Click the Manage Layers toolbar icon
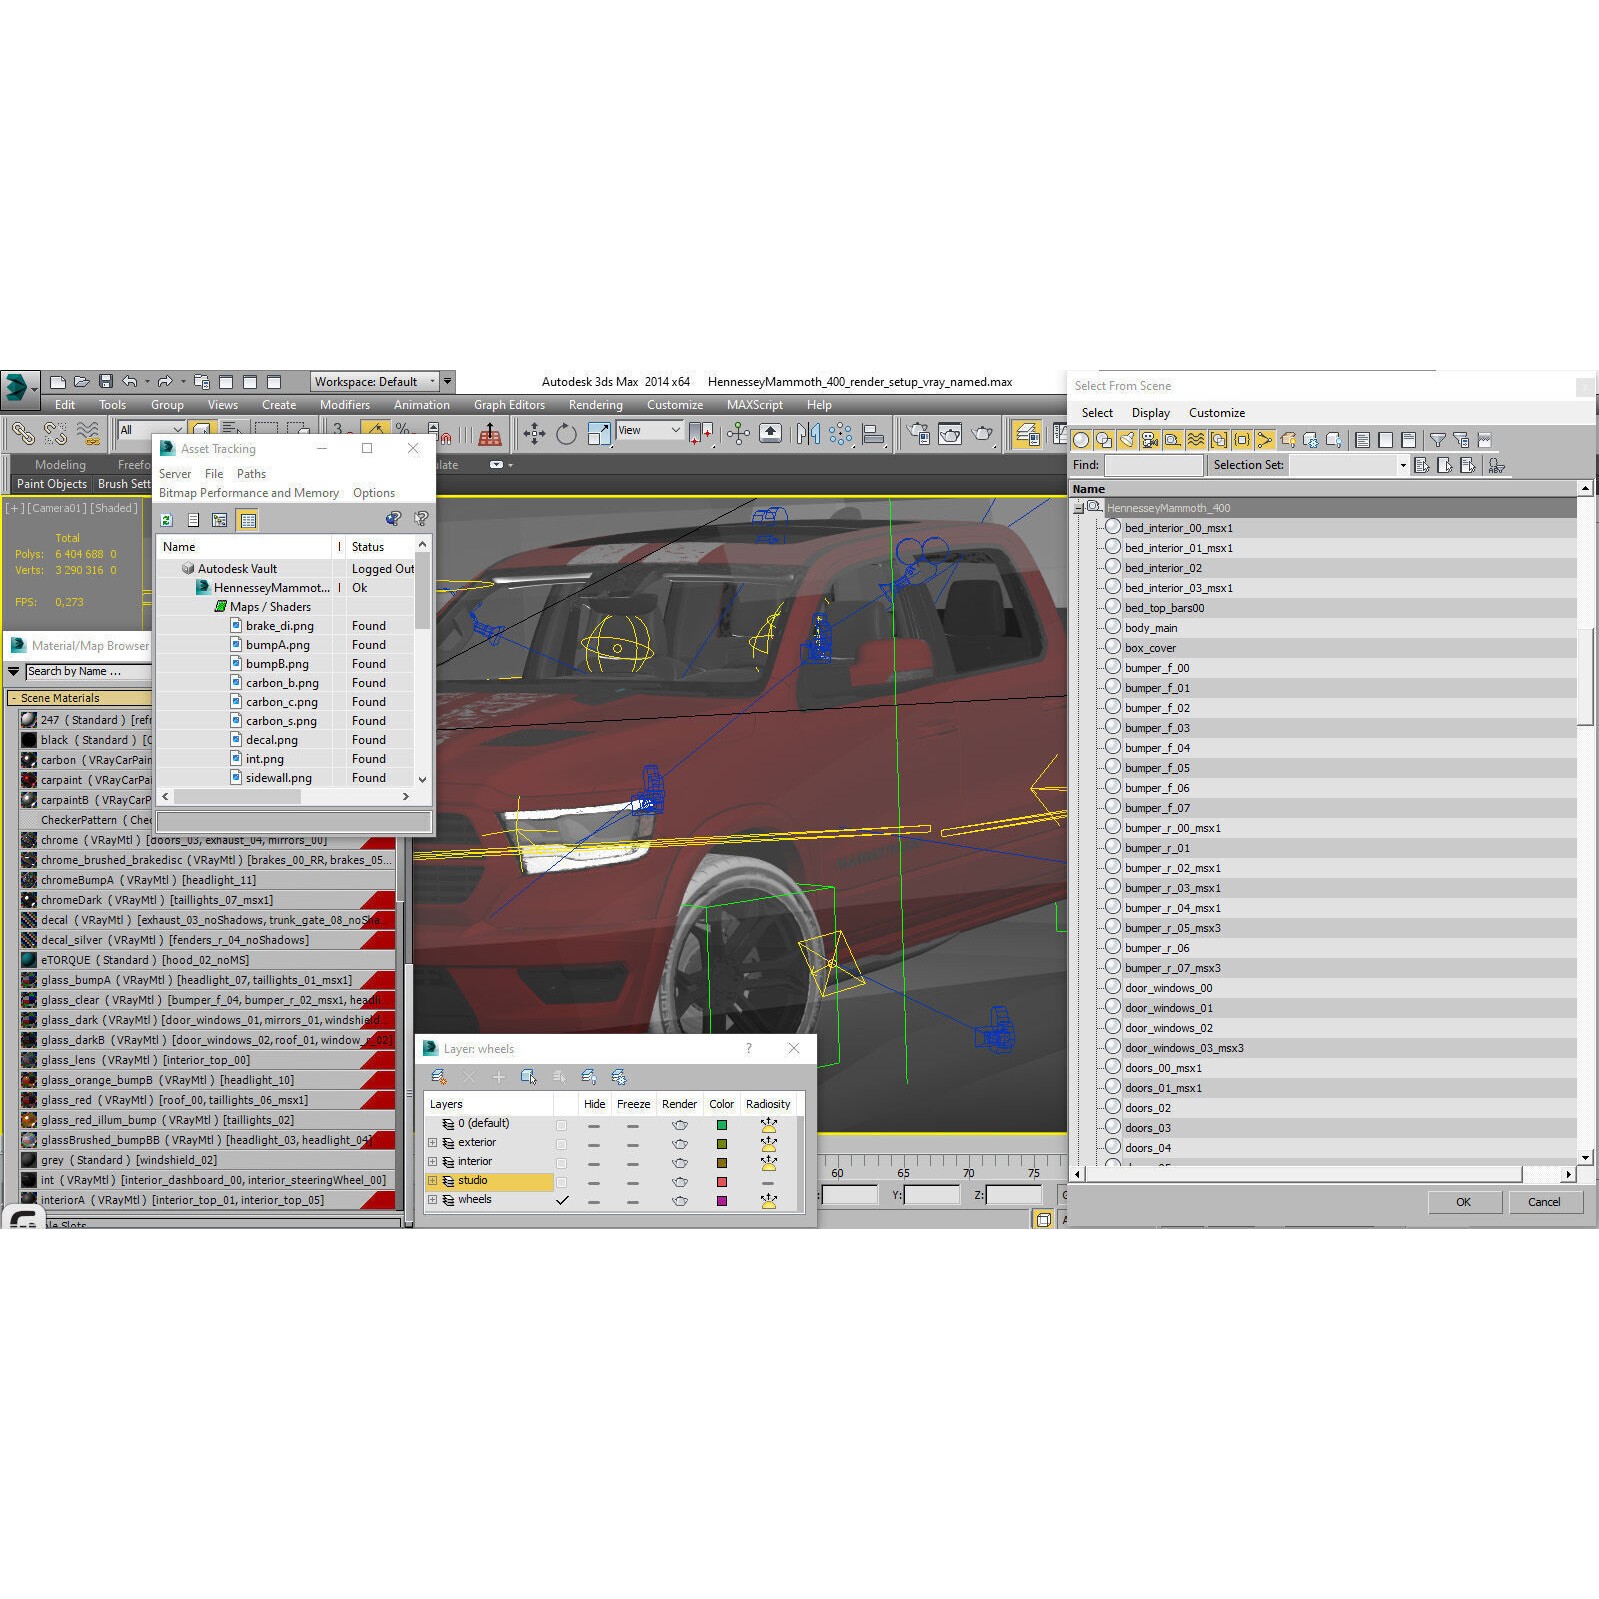Screen dimensions: 1599x1599 click(x=1027, y=433)
